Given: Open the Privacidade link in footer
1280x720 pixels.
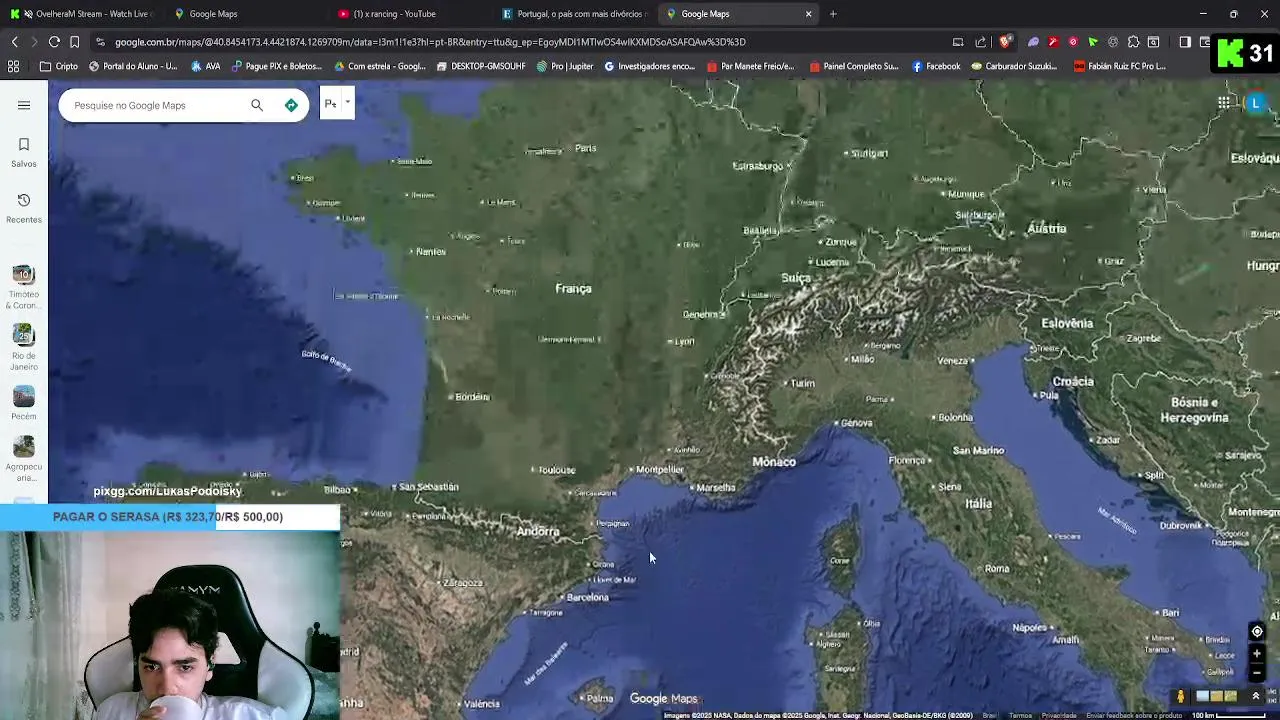Looking at the screenshot, I should coord(1059,715).
